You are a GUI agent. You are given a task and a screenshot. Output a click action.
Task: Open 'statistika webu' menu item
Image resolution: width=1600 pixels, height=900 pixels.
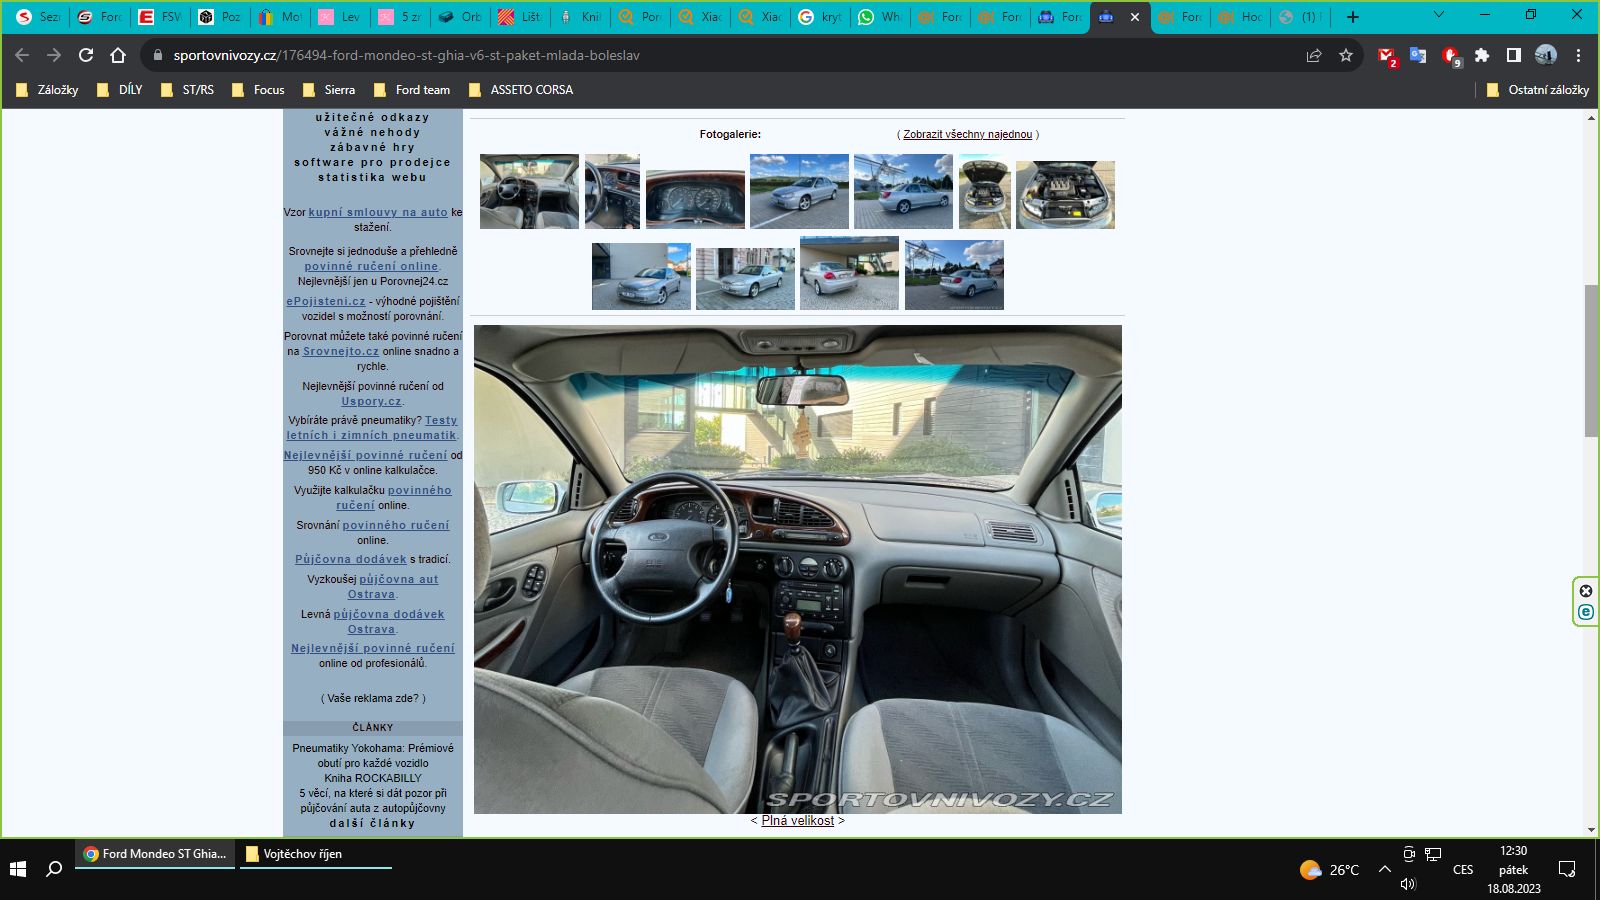(373, 177)
